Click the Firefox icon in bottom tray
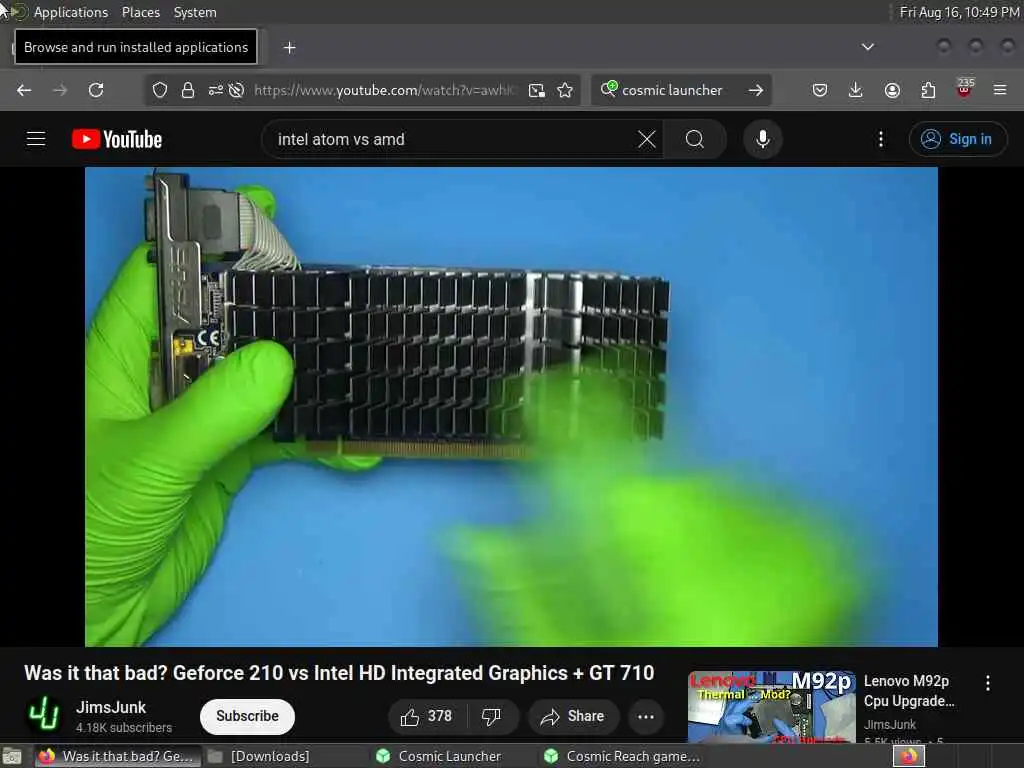 pyautogui.click(x=909, y=756)
